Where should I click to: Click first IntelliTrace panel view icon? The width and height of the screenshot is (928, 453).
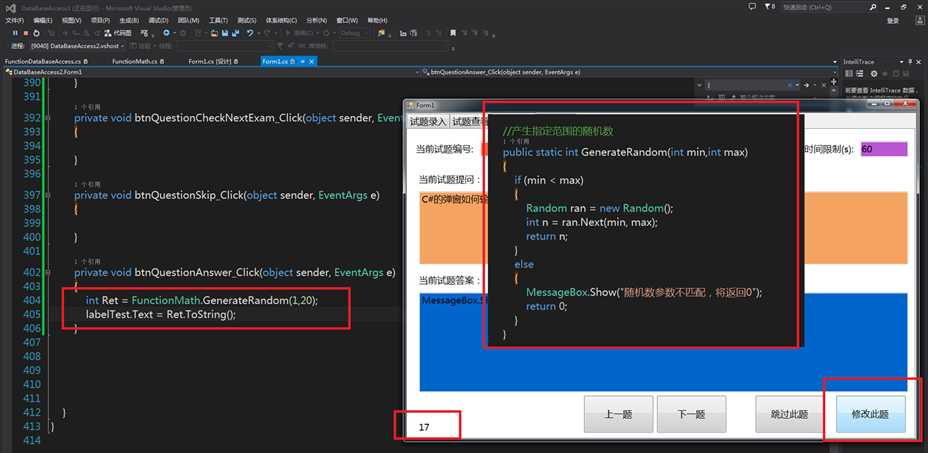(849, 73)
